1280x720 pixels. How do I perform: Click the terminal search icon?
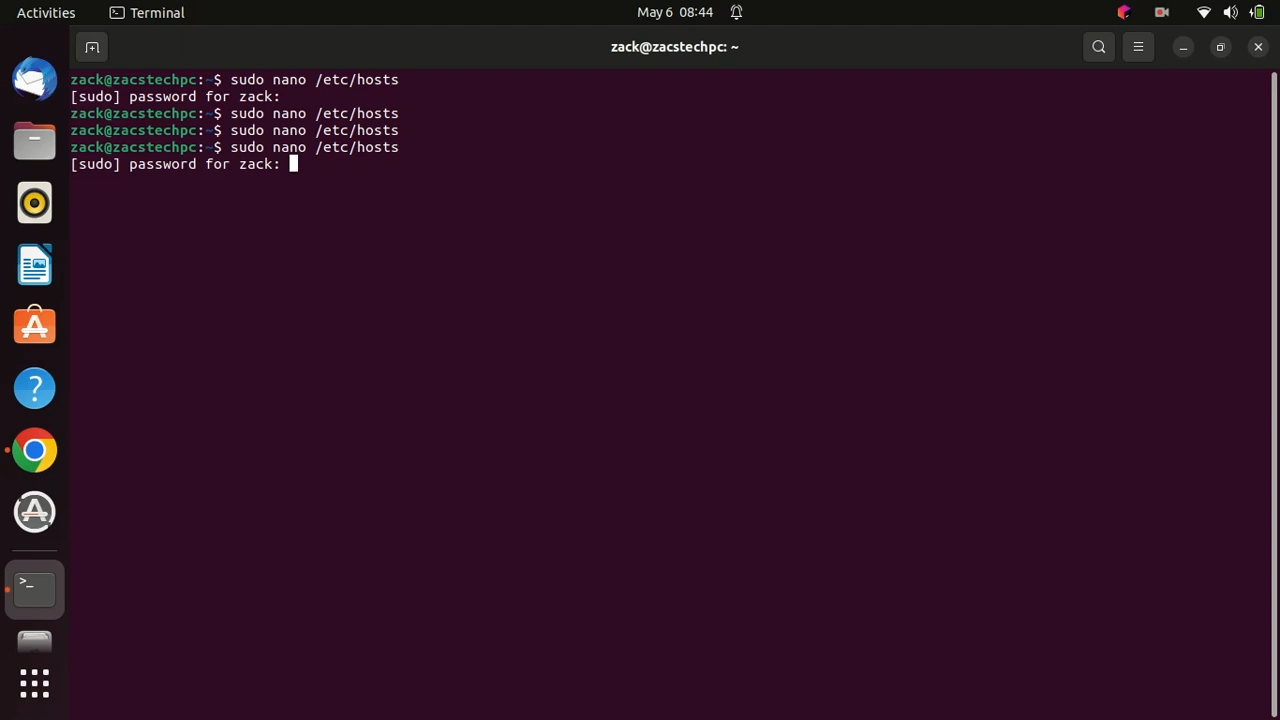tap(1099, 47)
